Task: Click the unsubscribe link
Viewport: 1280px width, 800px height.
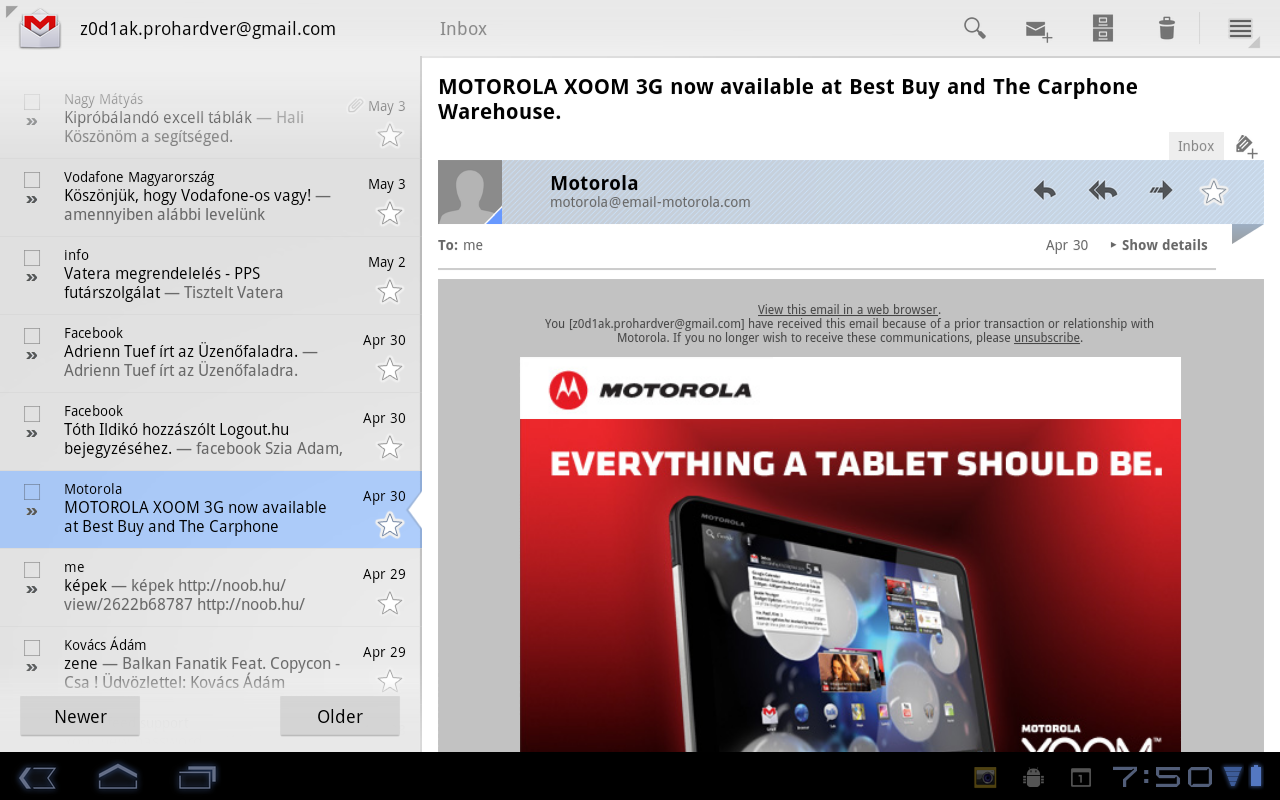Action: click(1046, 338)
